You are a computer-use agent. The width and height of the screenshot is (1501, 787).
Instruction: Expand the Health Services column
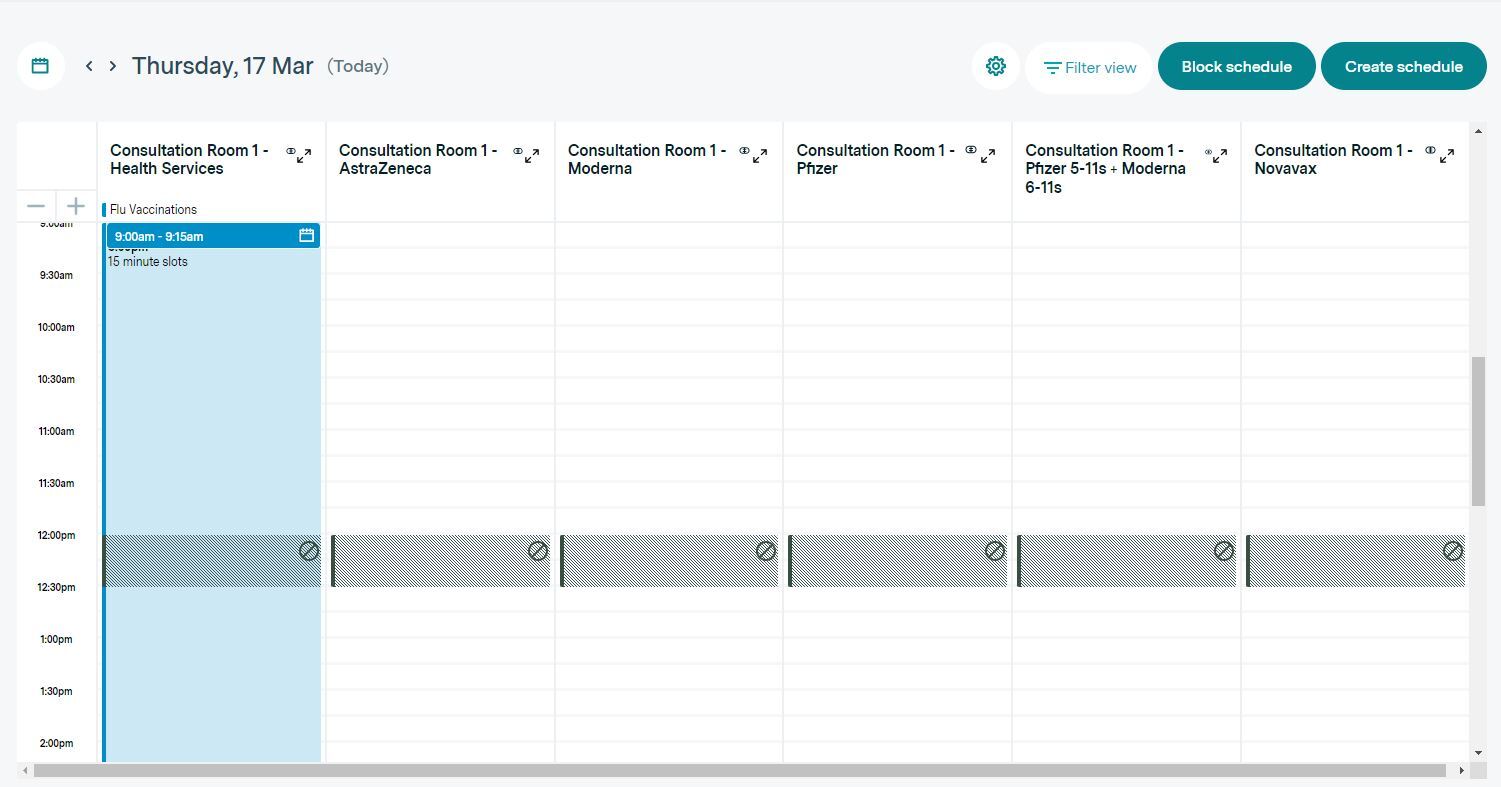click(305, 156)
